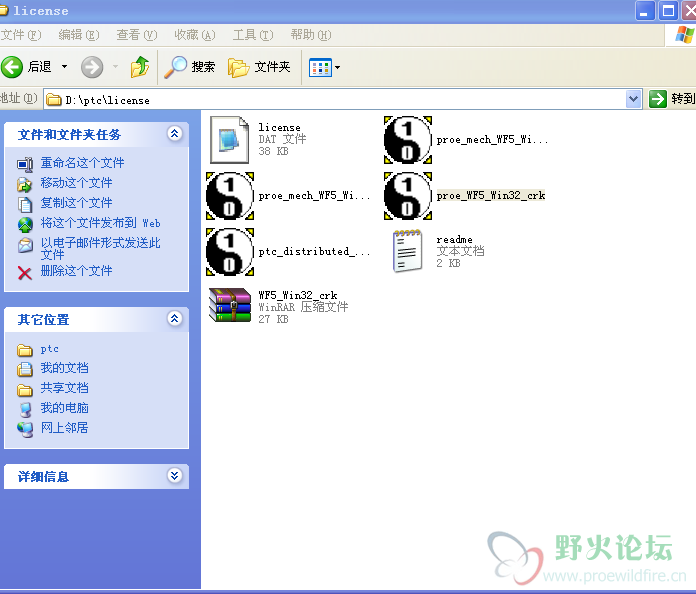The width and height of the screenshot is (696, 594).
Task: Minimize the license window
Action: (x=645, y=11)
